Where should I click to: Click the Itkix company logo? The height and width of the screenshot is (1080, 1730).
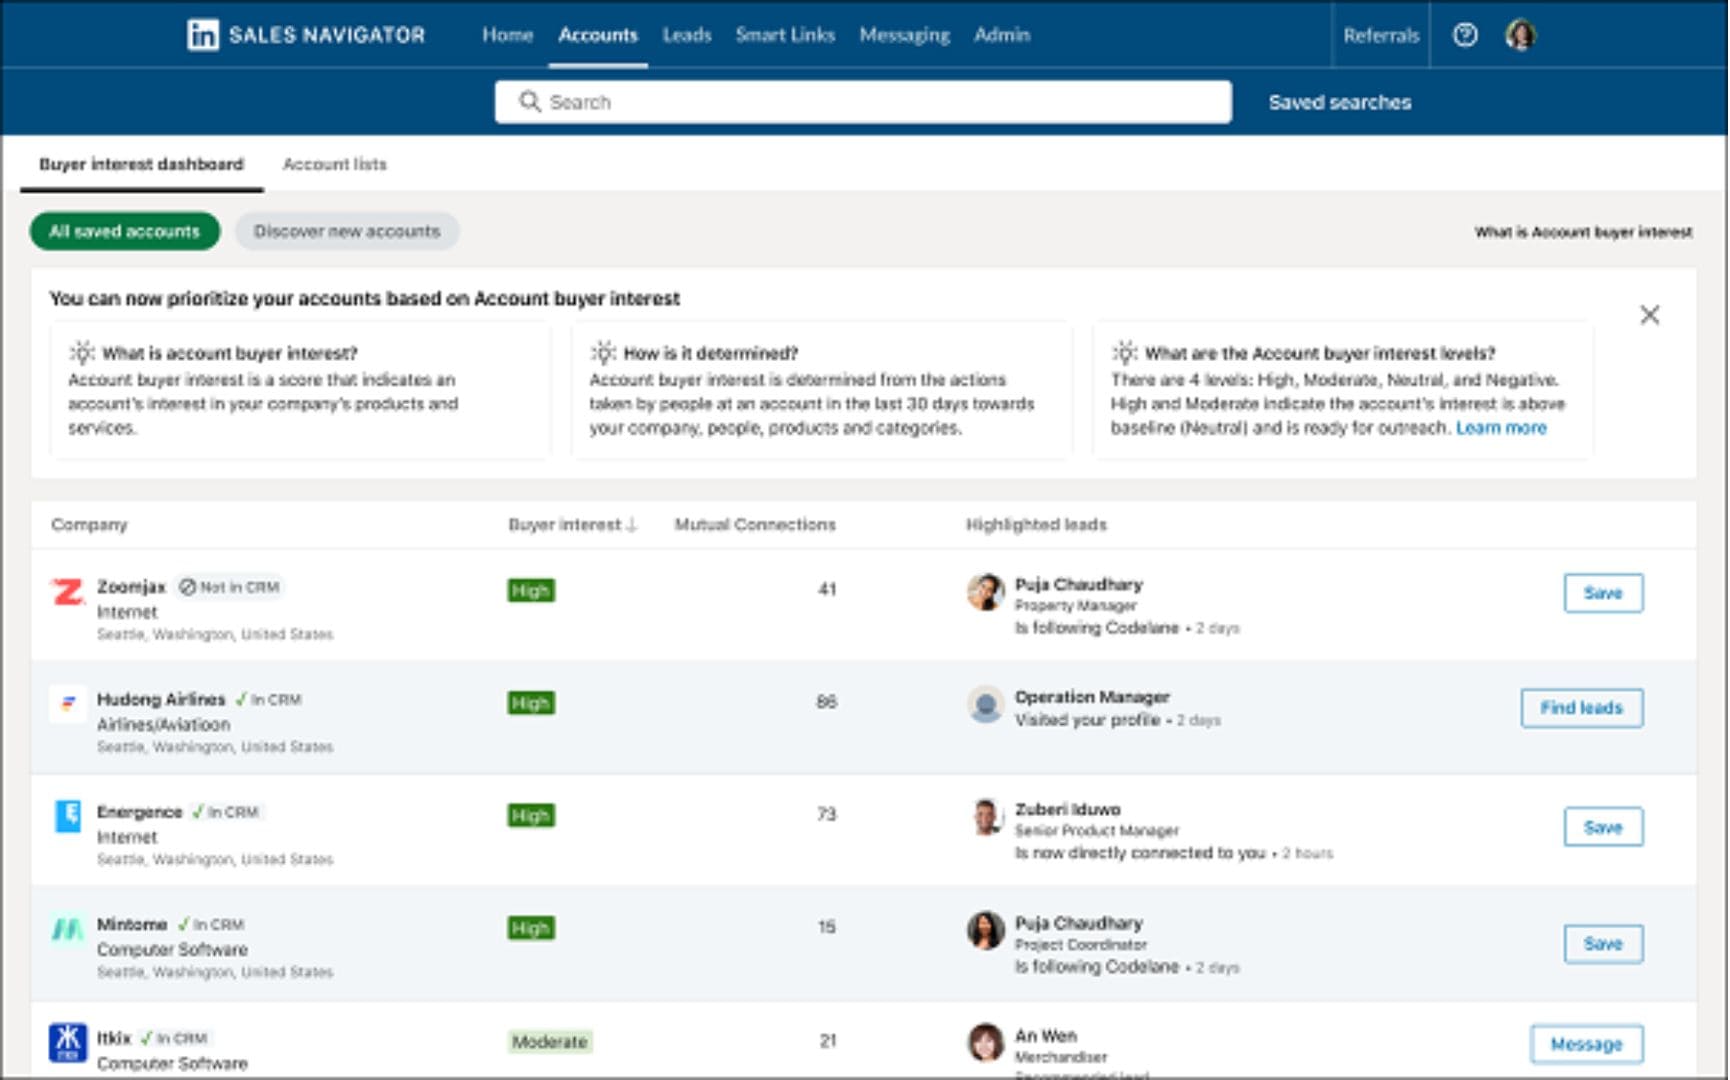point(68,1043)
